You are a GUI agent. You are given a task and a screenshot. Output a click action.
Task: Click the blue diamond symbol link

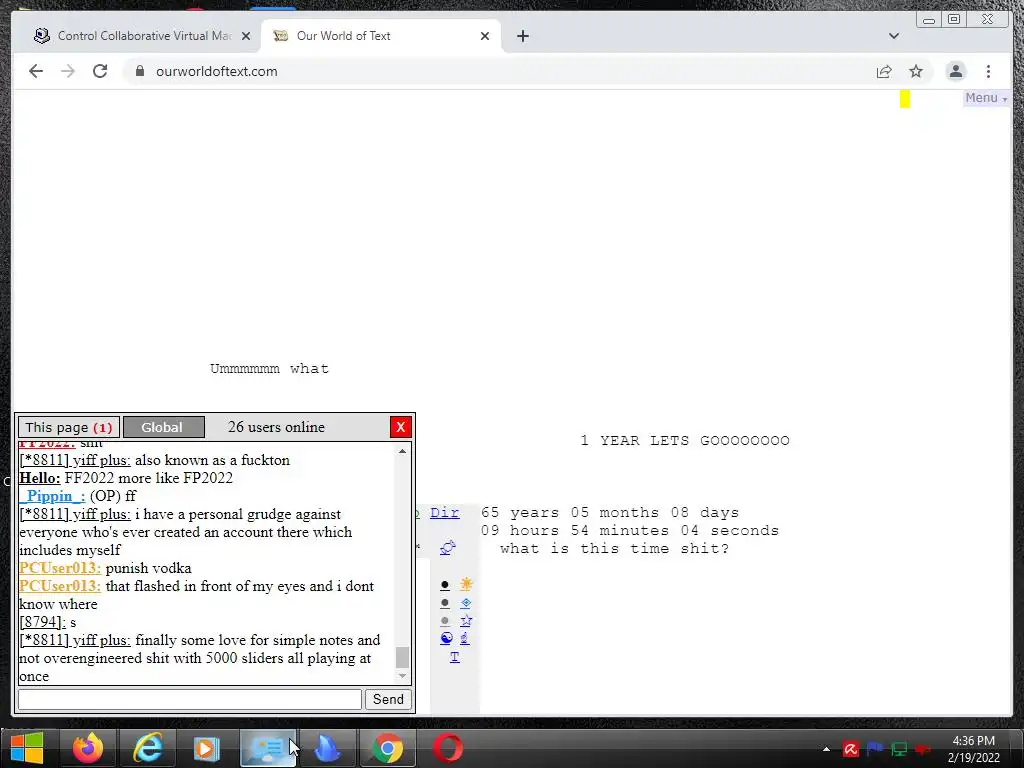(x=466, y=603)
